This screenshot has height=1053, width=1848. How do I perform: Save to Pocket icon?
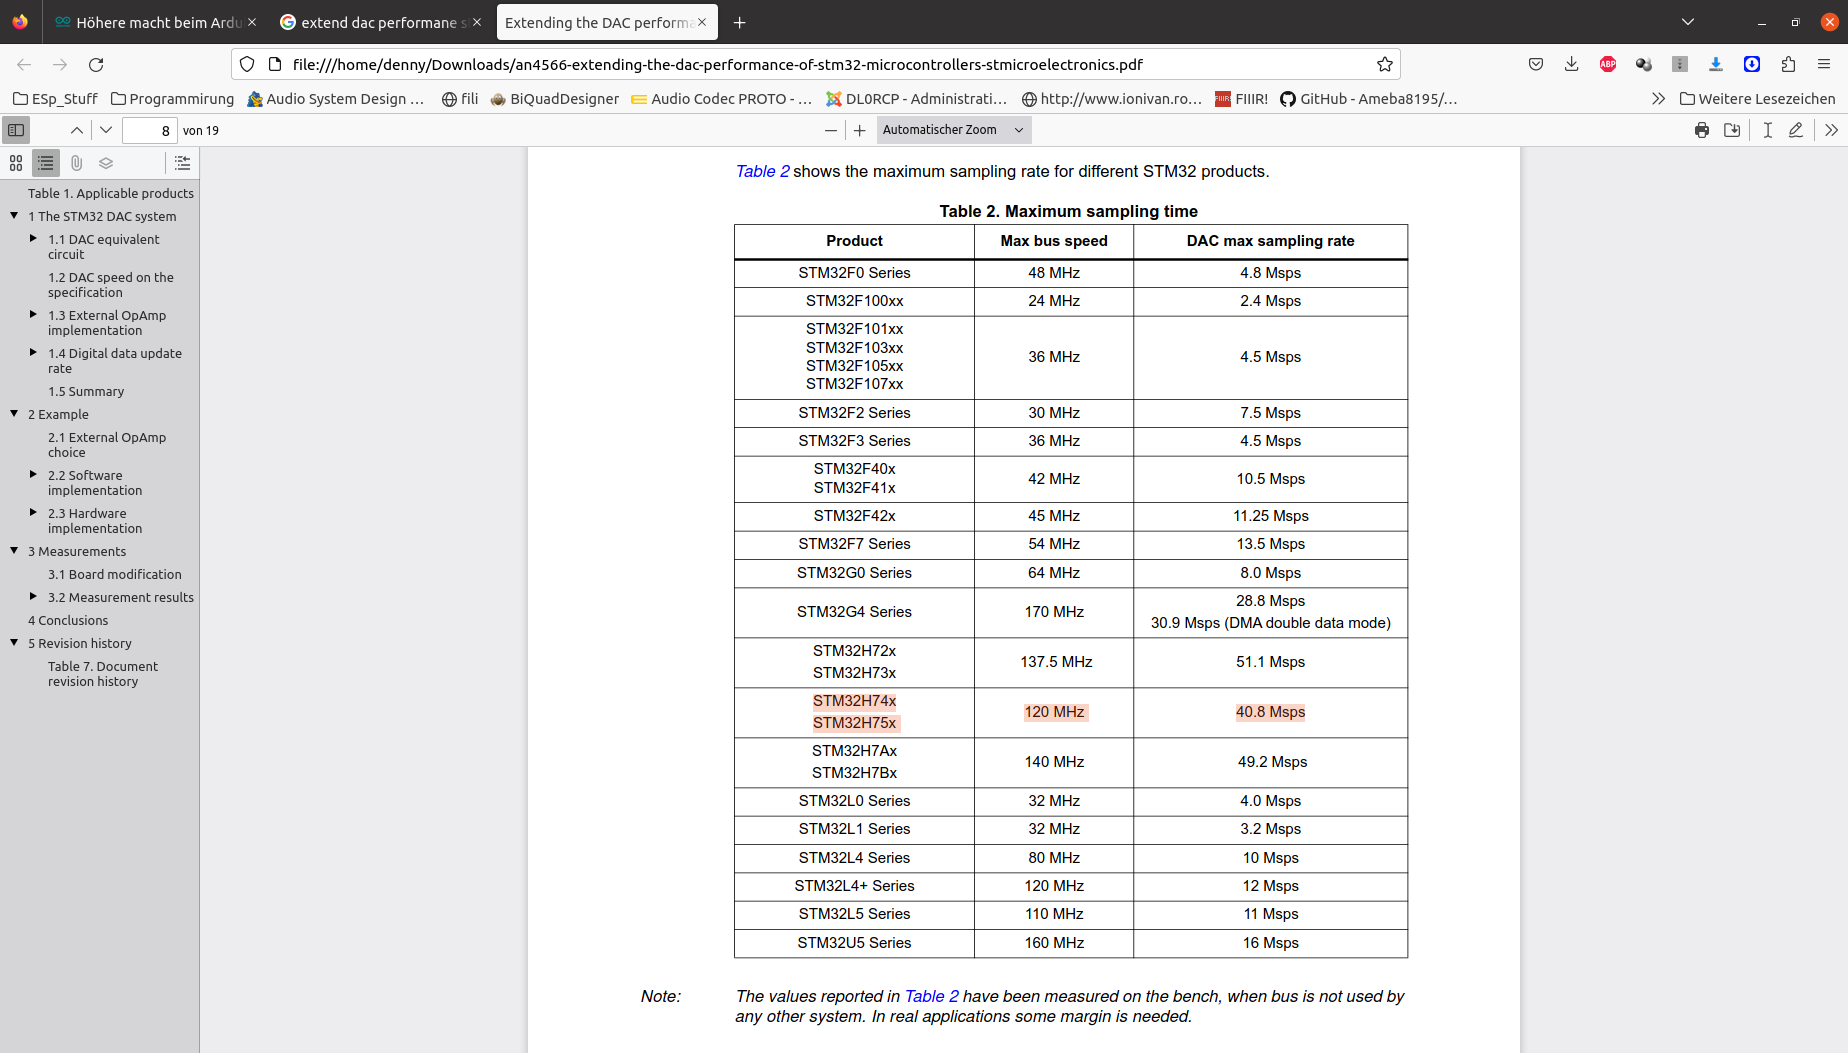coord(1536,64)
